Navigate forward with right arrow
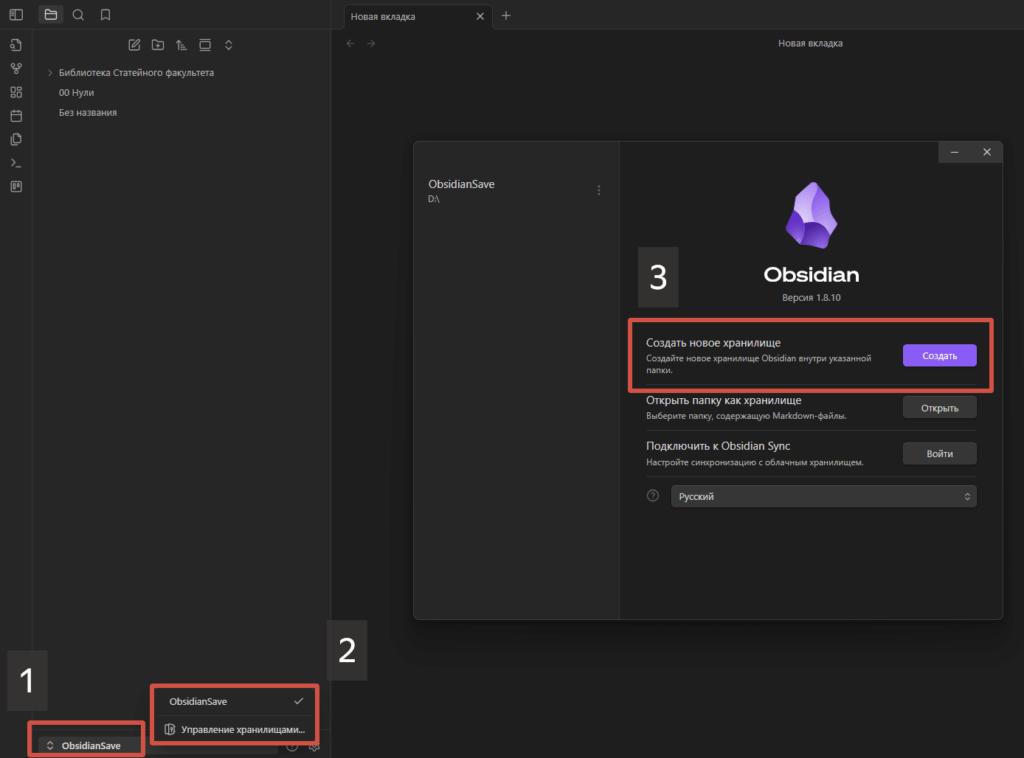This screenshot has height=758, width=1024. (371, 43)
